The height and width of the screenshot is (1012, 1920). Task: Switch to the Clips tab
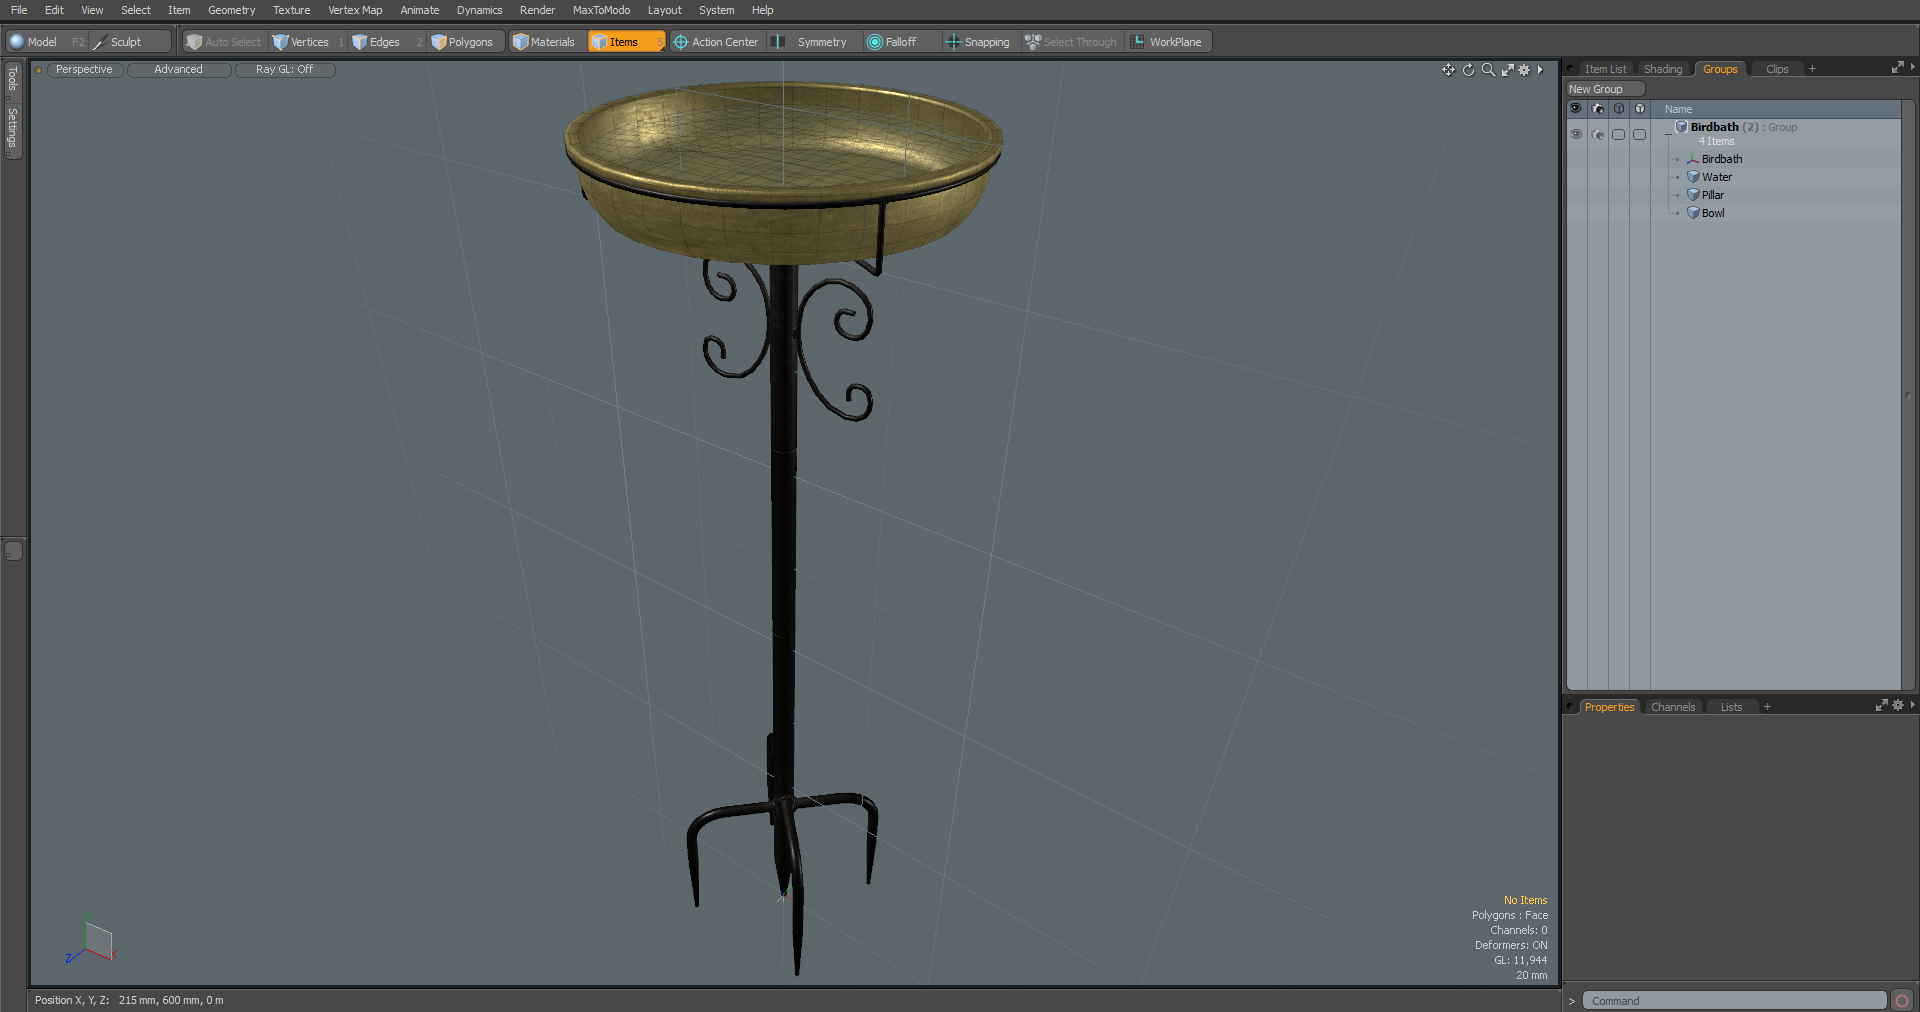click(x=1777, y=69)
